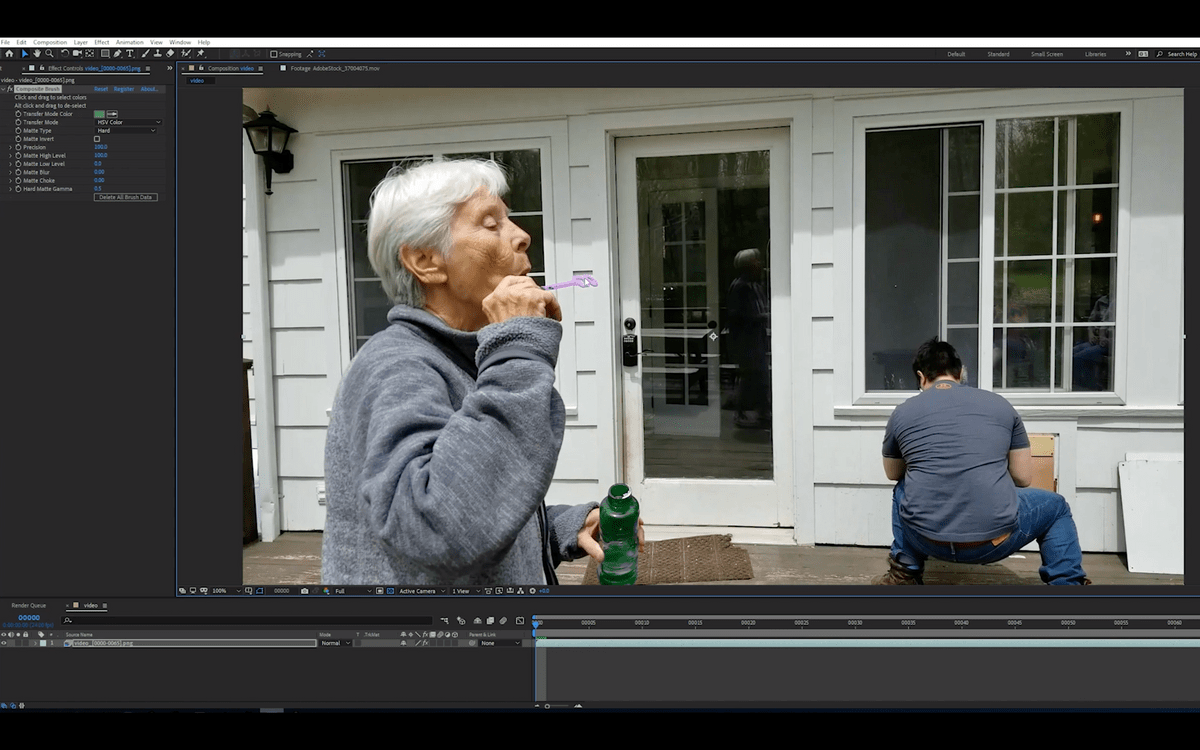
Task: Click the Graph Editor icon in timeline
Action: [520, 621]
